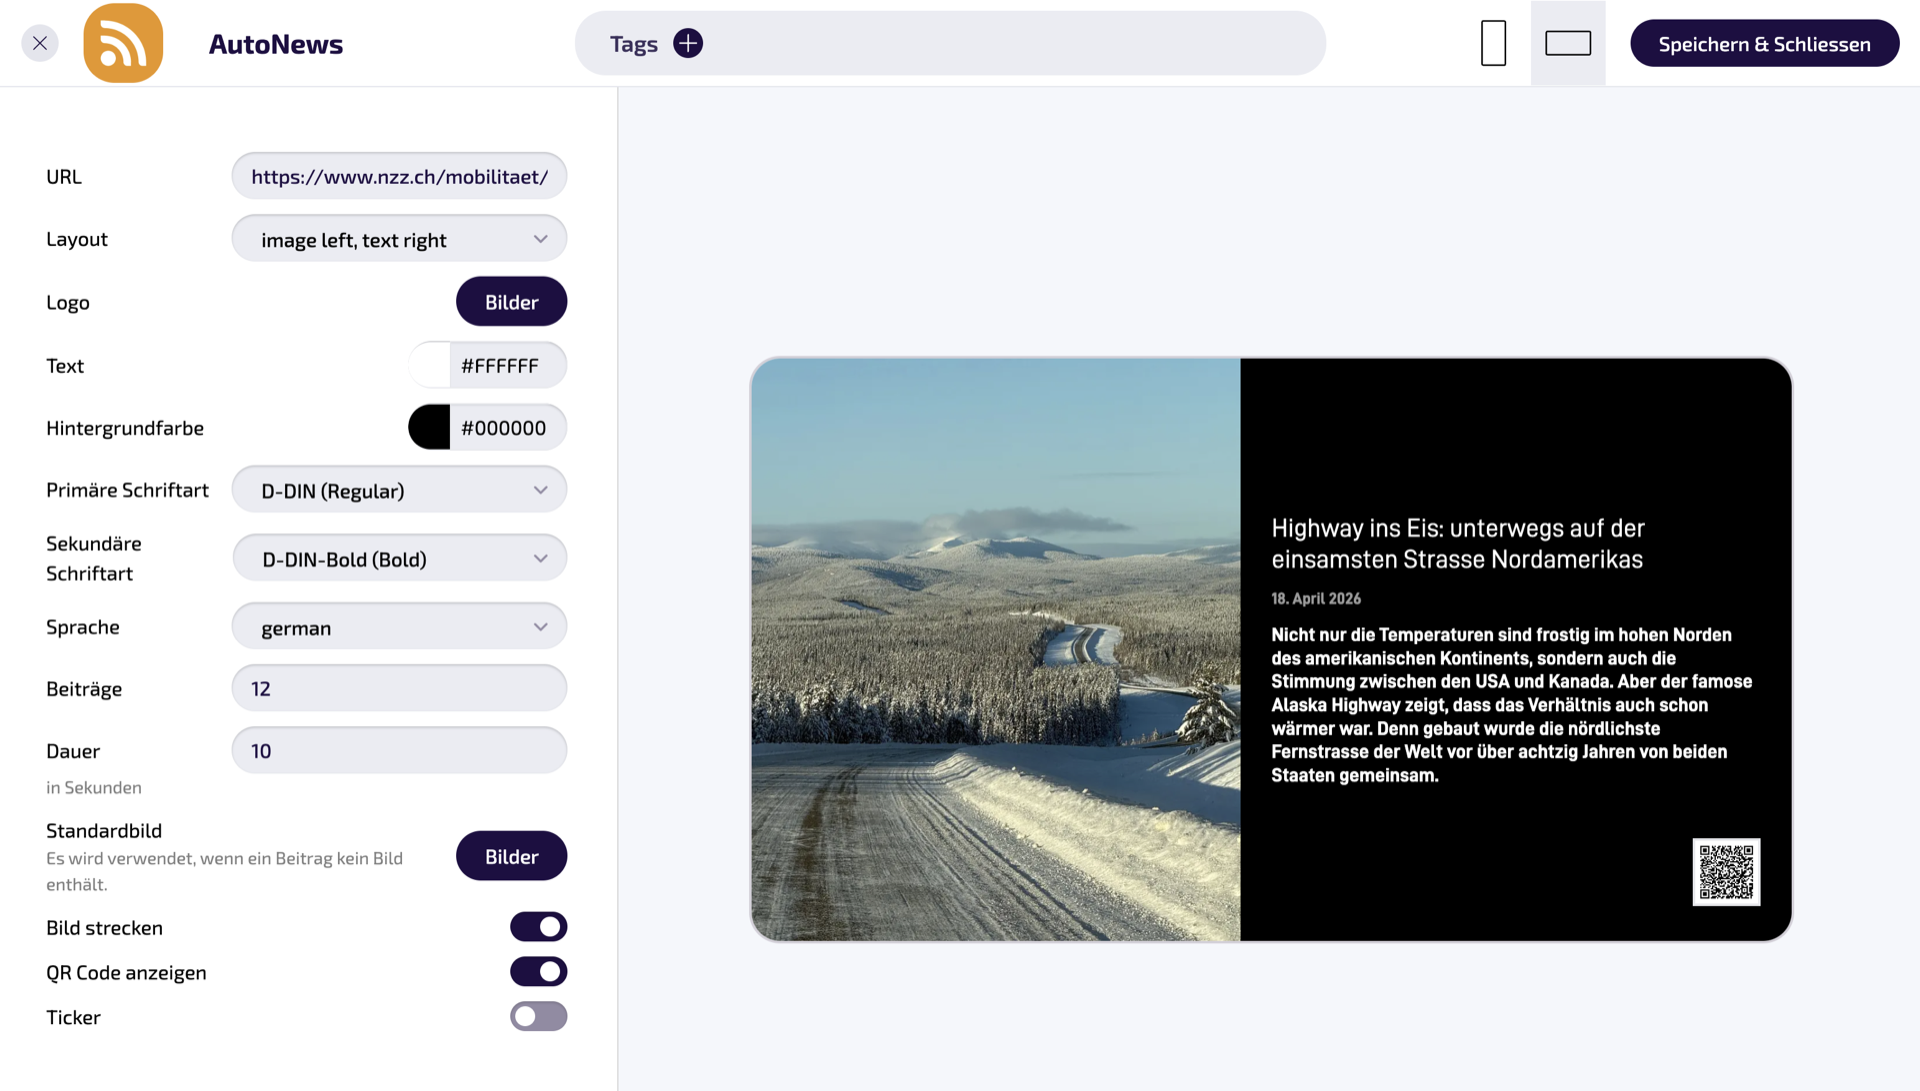Click the preview headline 'Highway ins Eis'
This screenshot has width=1920, height=1091.
(1458, 543)
